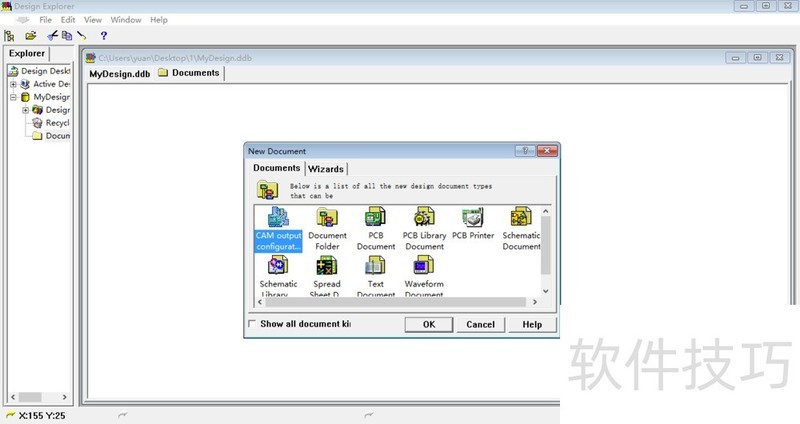
Task: Click Explorer panel scroll right arrow
Action: click(x=64, y=397)
